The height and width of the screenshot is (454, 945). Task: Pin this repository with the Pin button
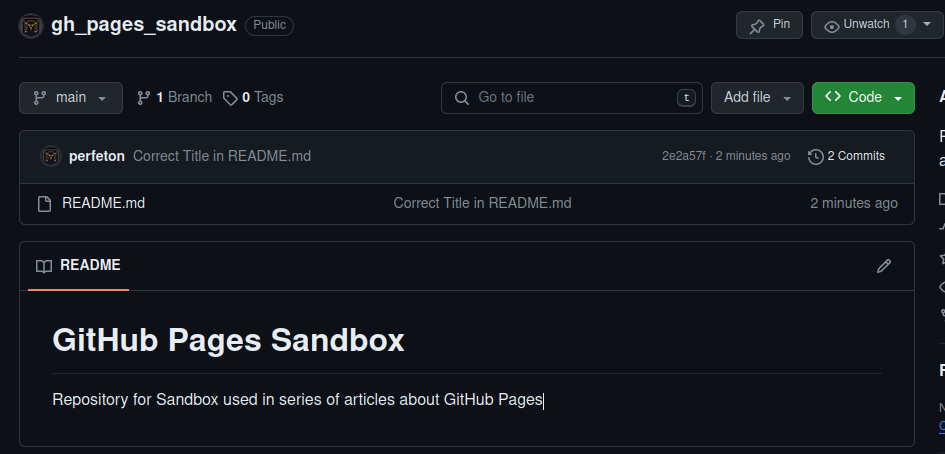click(x=769, y=25)
